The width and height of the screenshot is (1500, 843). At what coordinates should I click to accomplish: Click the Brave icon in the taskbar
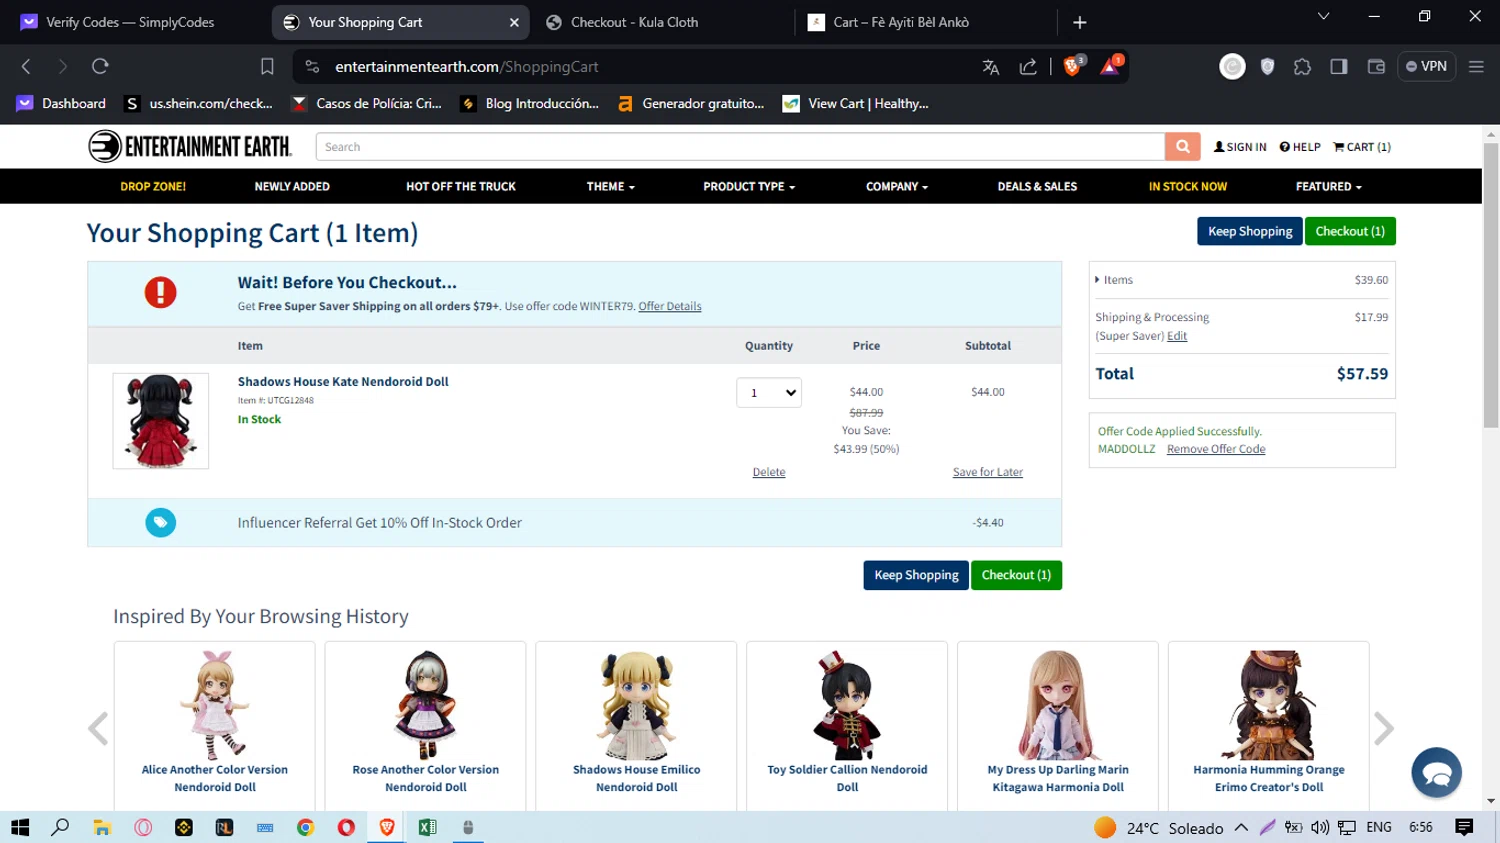pos(387,827)
